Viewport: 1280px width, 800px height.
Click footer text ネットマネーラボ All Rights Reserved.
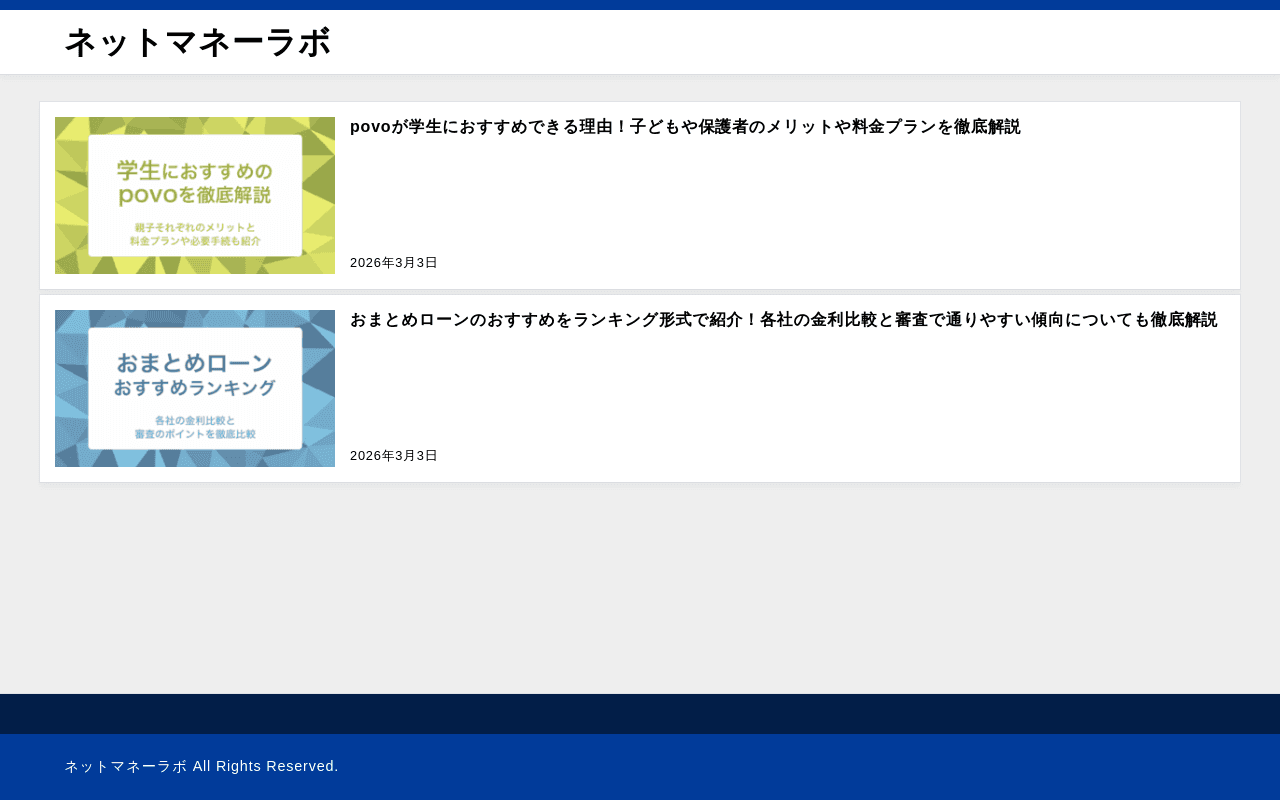click(202, 766)
